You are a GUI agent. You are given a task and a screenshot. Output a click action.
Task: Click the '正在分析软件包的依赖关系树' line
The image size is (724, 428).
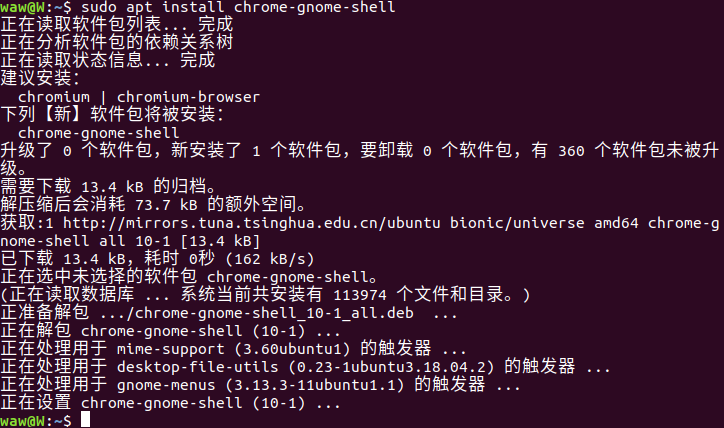(117, 42)
